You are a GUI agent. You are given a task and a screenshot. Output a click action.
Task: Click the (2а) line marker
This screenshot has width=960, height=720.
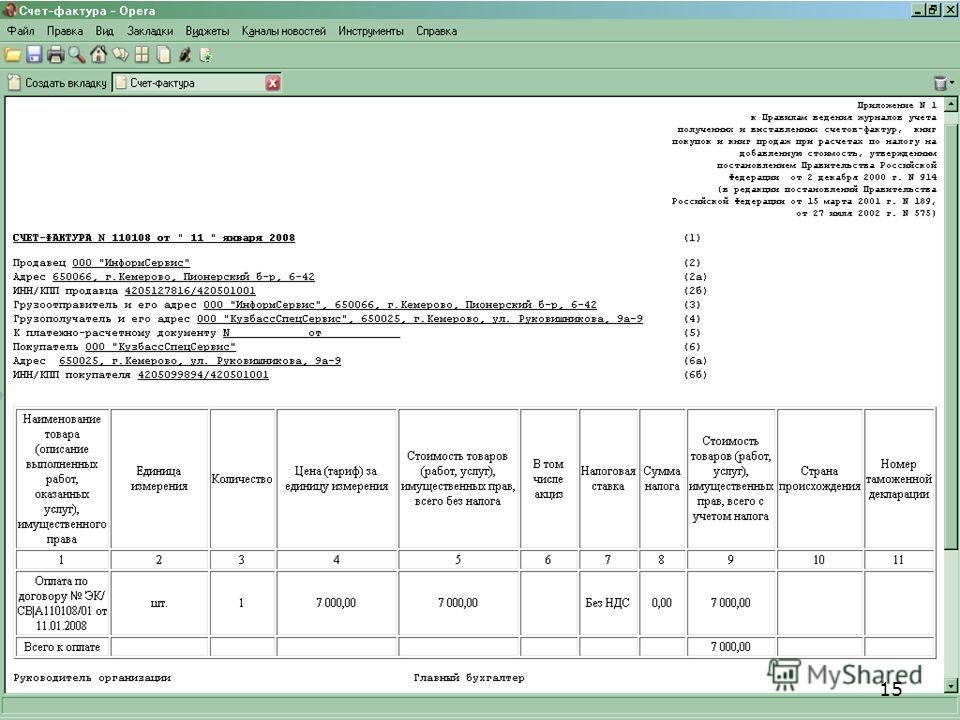(696, 277)
